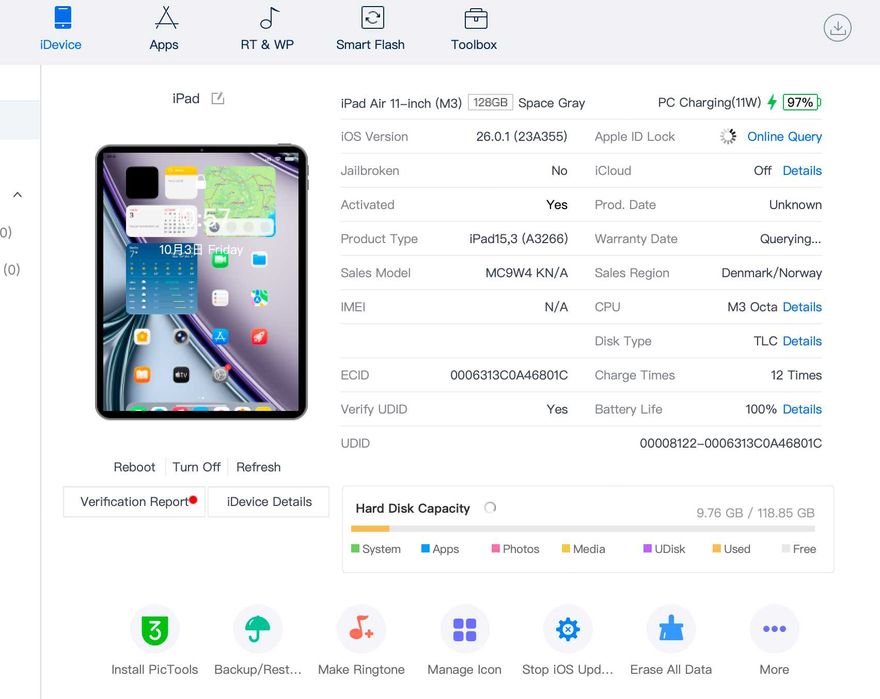Image resolution: width=880 pixels, height=699 pixels.
Task: Open iCloud Details link
Action: 802,171
